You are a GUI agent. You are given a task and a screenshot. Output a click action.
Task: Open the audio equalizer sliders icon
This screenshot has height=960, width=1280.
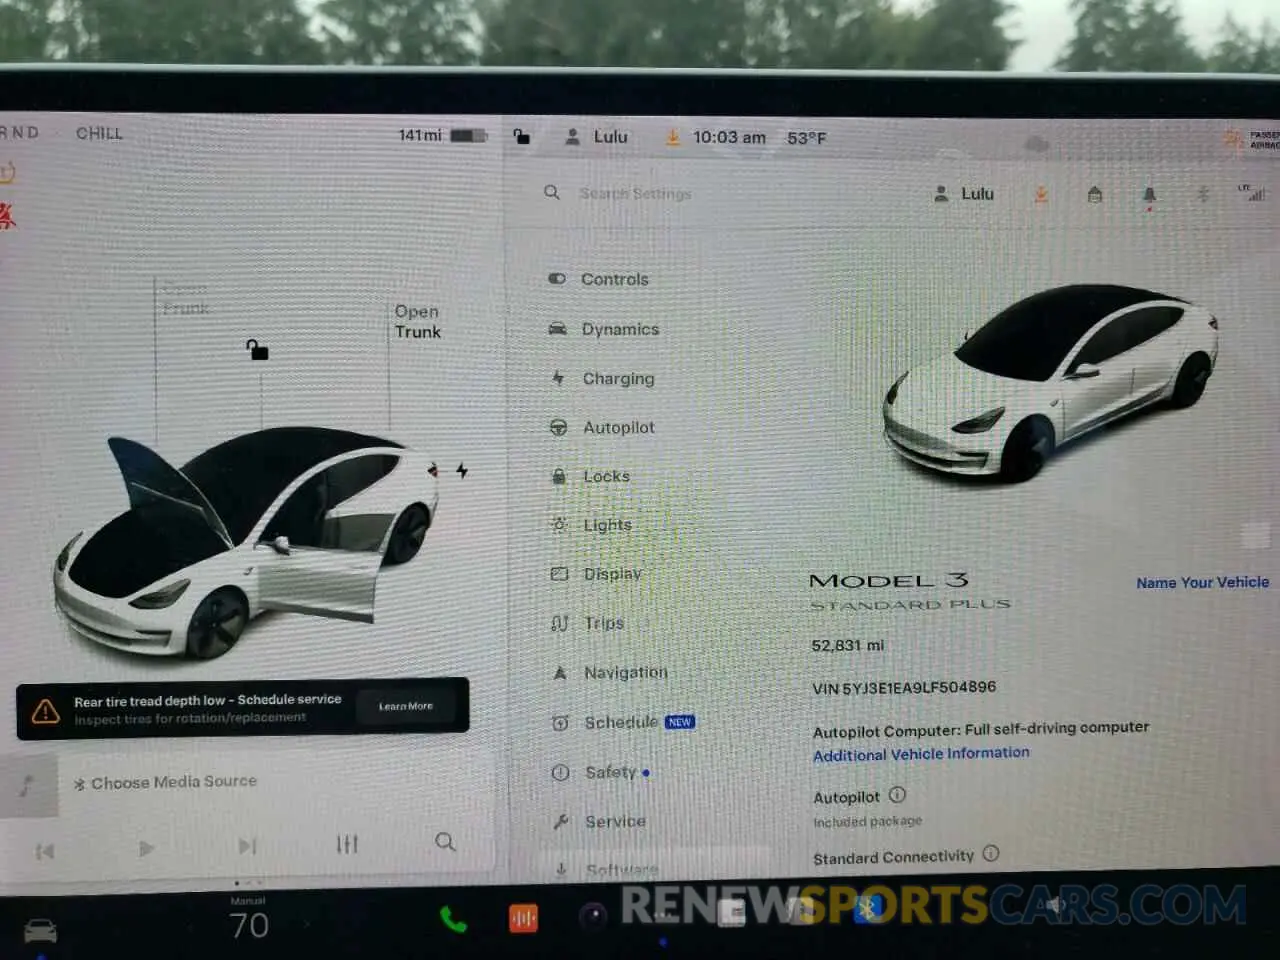[347, 845]
